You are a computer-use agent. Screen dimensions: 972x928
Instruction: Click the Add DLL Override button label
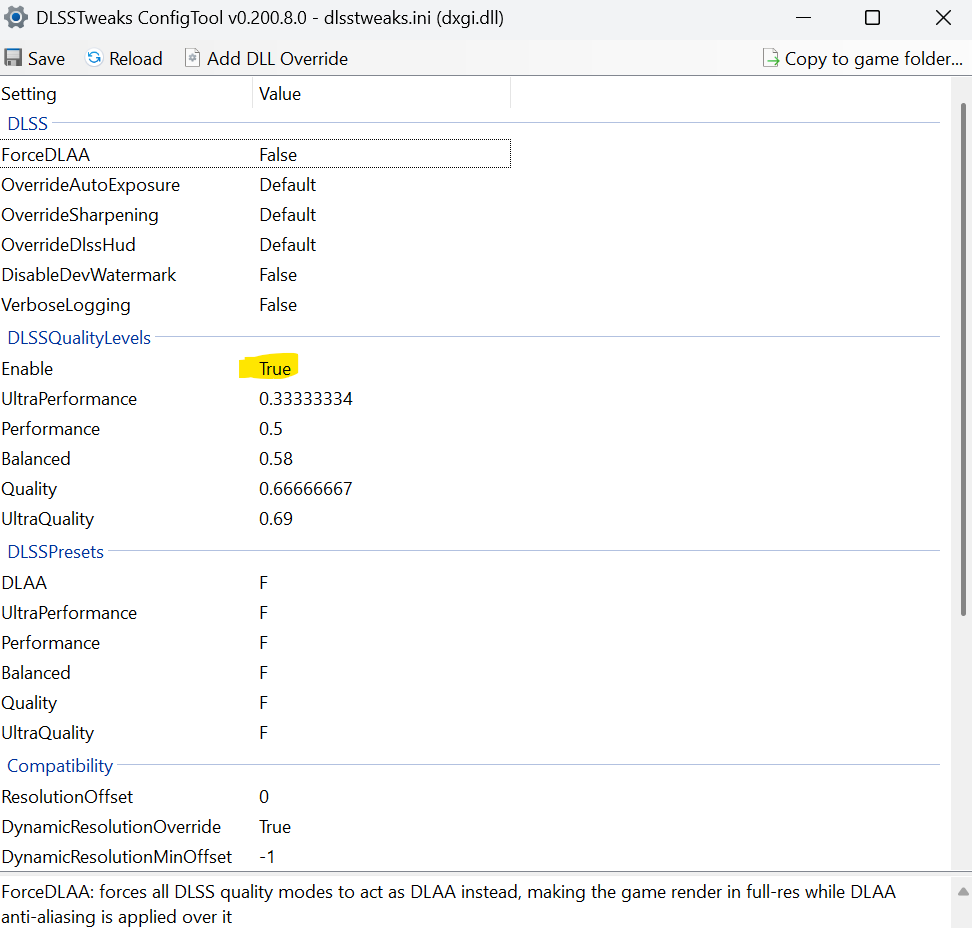point(277,59)
